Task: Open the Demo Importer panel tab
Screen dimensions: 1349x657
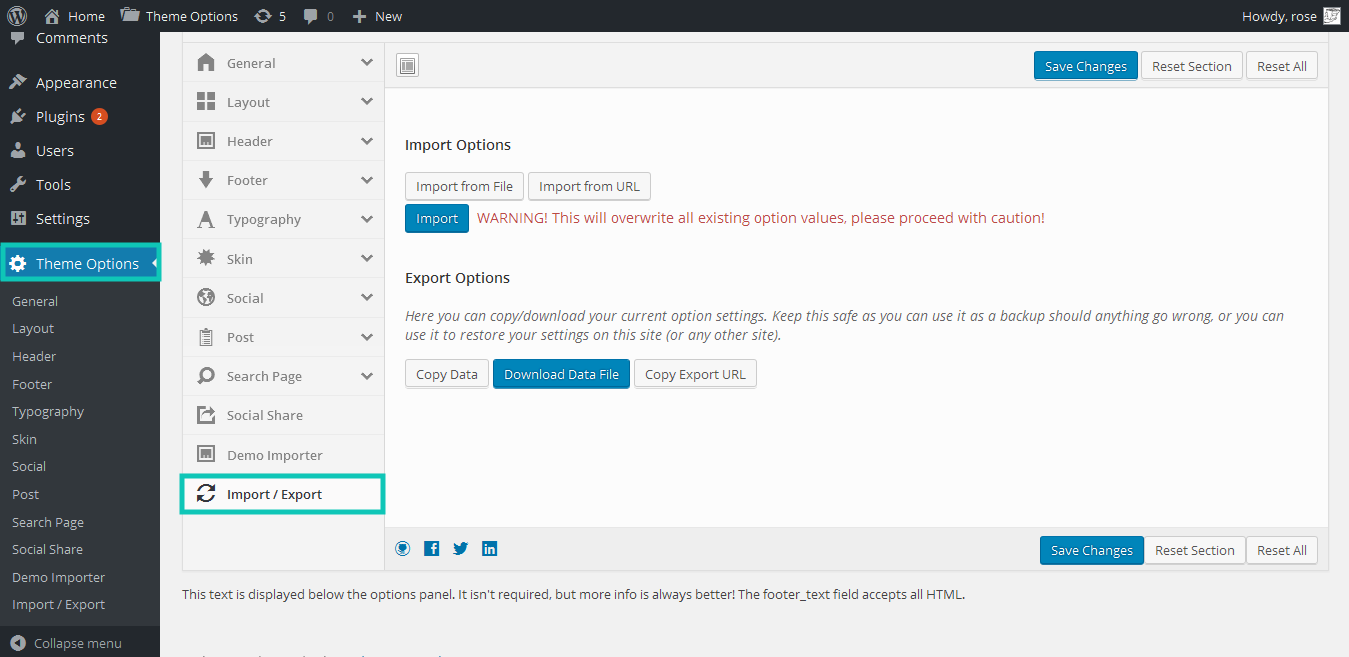Action: 283,455
